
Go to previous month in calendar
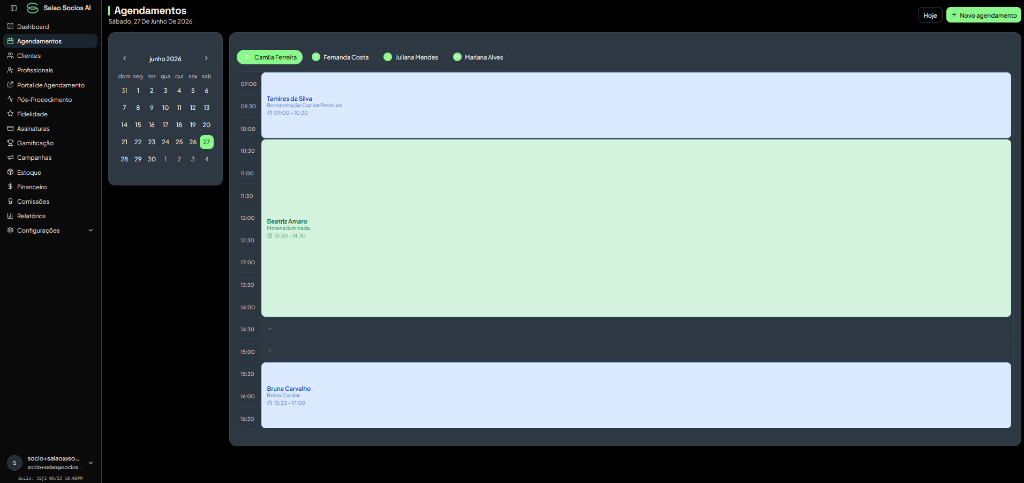tap(125, 59)
